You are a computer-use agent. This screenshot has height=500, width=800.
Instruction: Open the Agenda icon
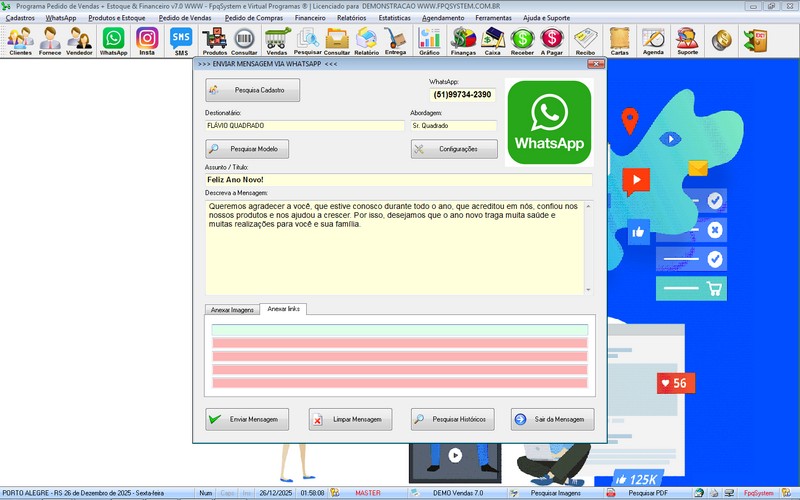653,41
